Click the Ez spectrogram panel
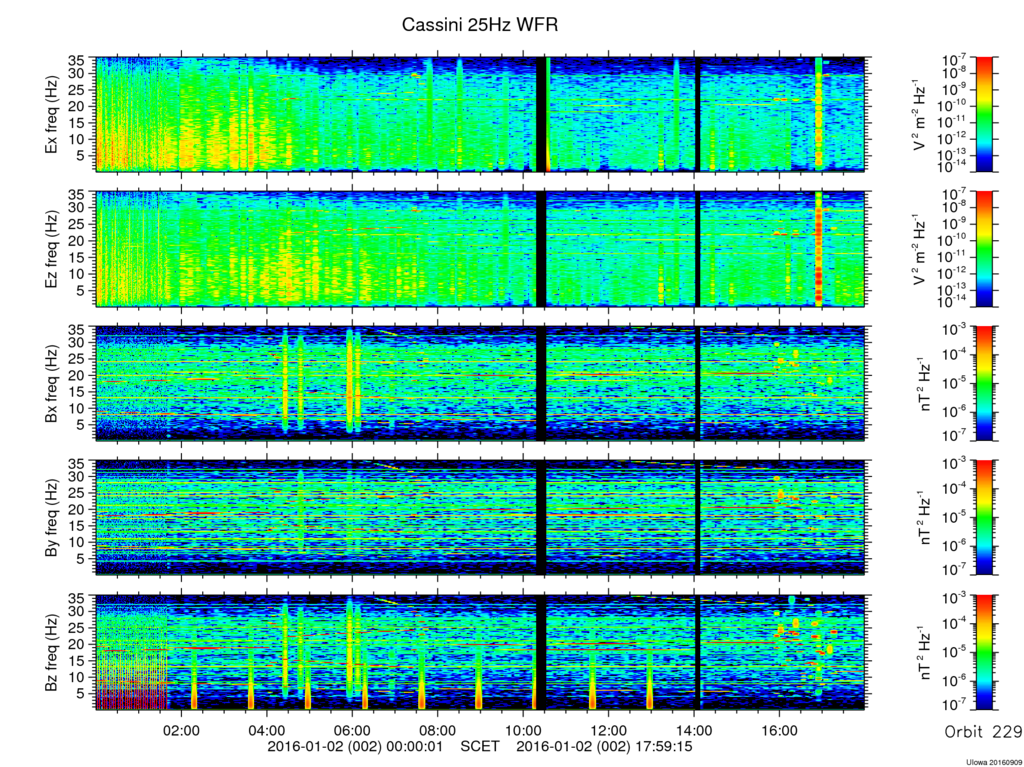 pyautogui.click(x=481, y=249)
